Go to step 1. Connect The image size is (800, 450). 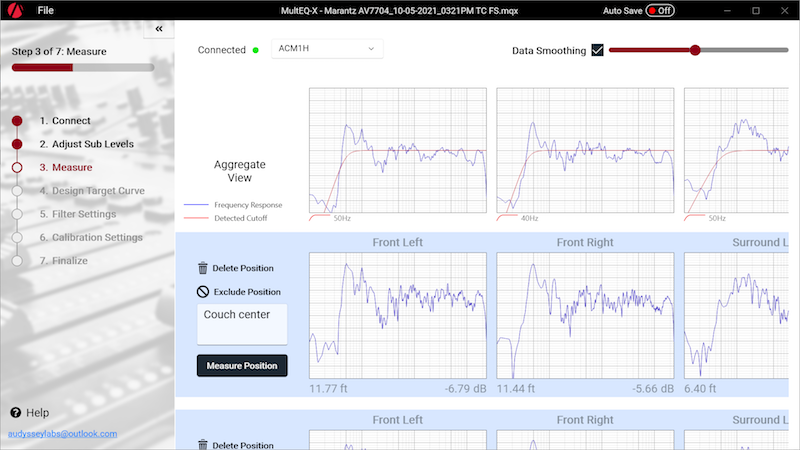click(x=65, y=120)
